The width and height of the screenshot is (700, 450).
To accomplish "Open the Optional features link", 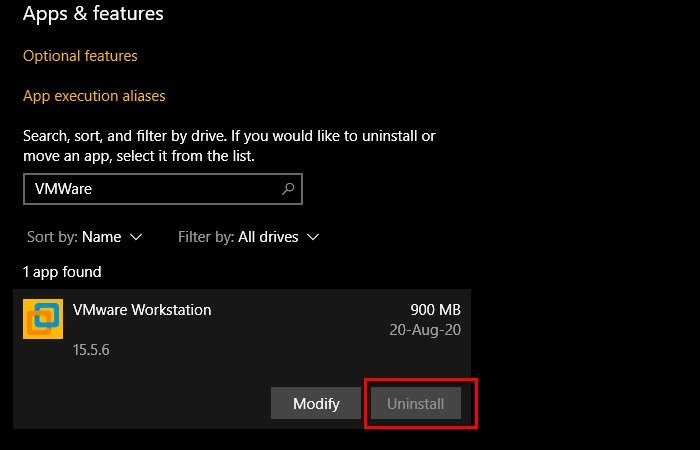I will pyautogui.click(x=80, y=56).
